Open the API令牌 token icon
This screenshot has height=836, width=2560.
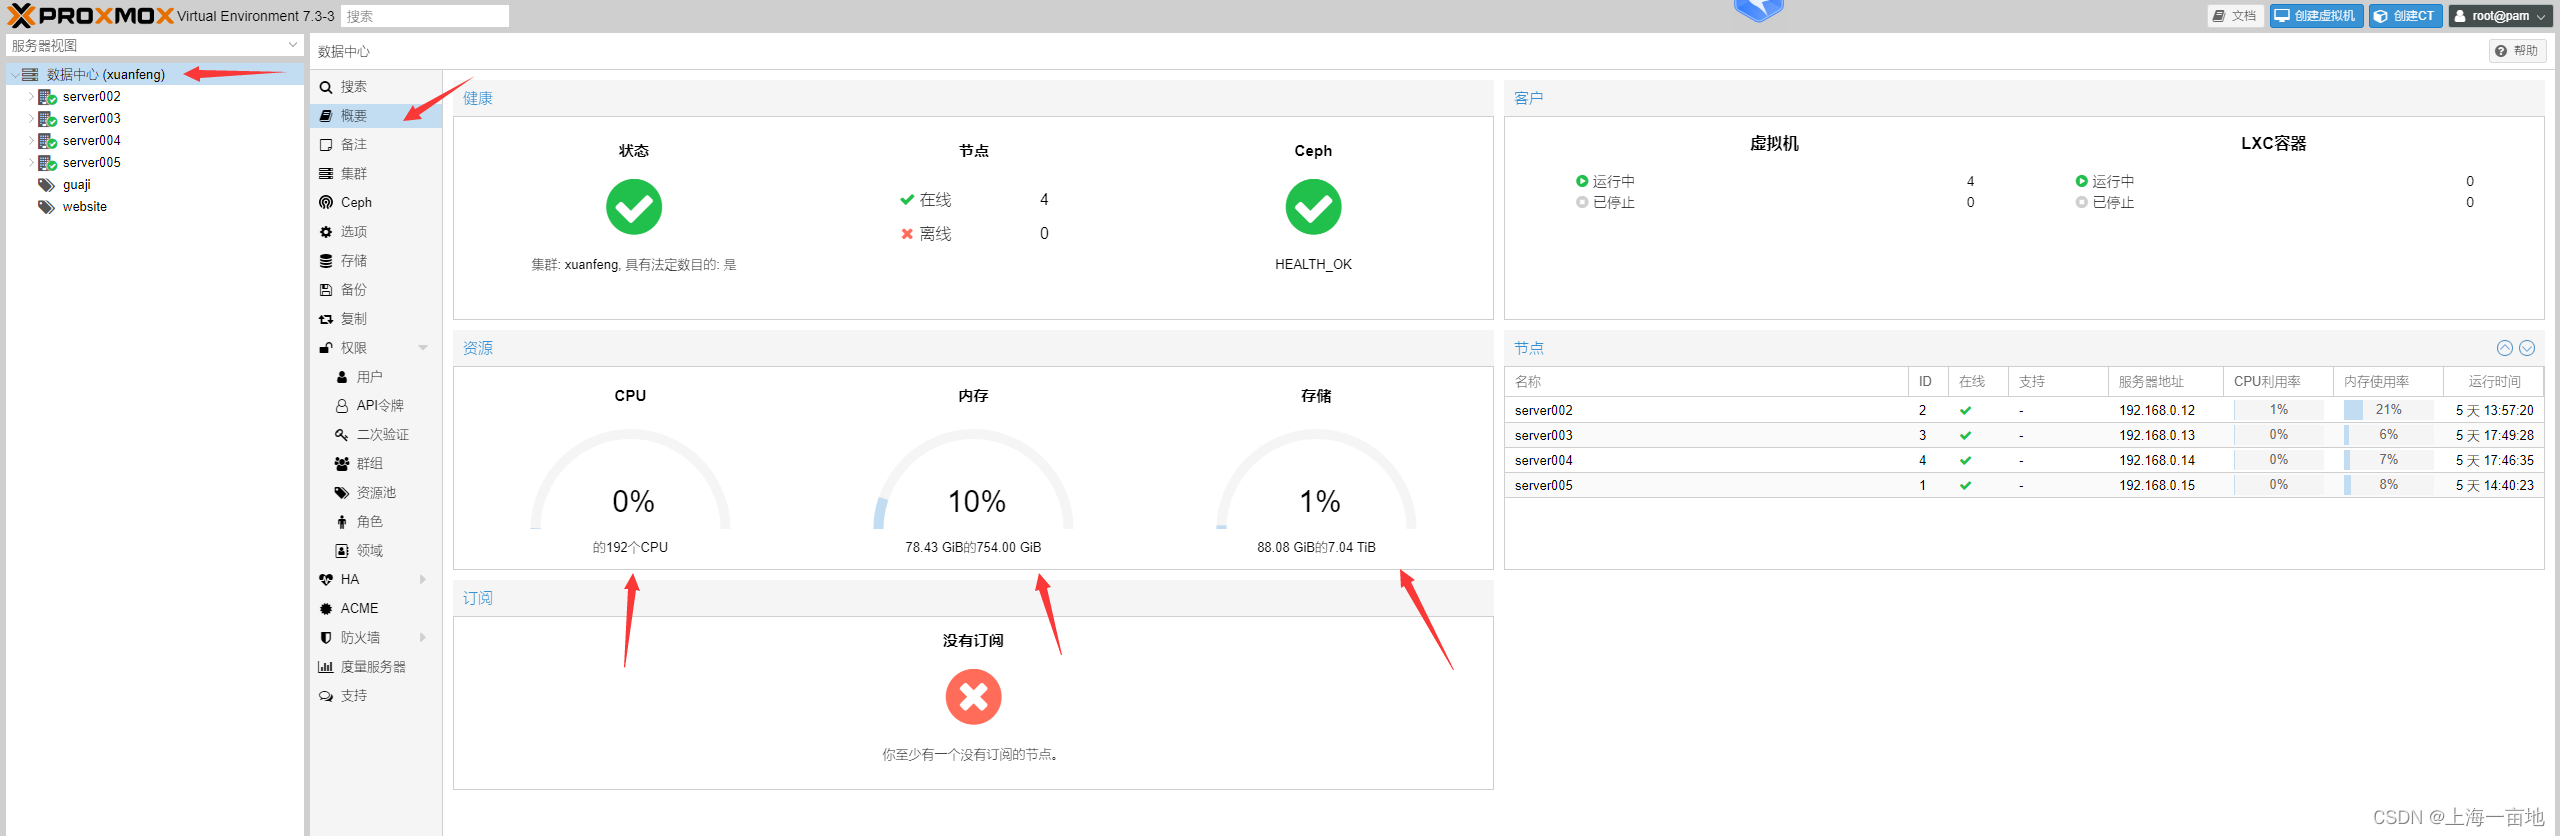[x=342, y=406]
